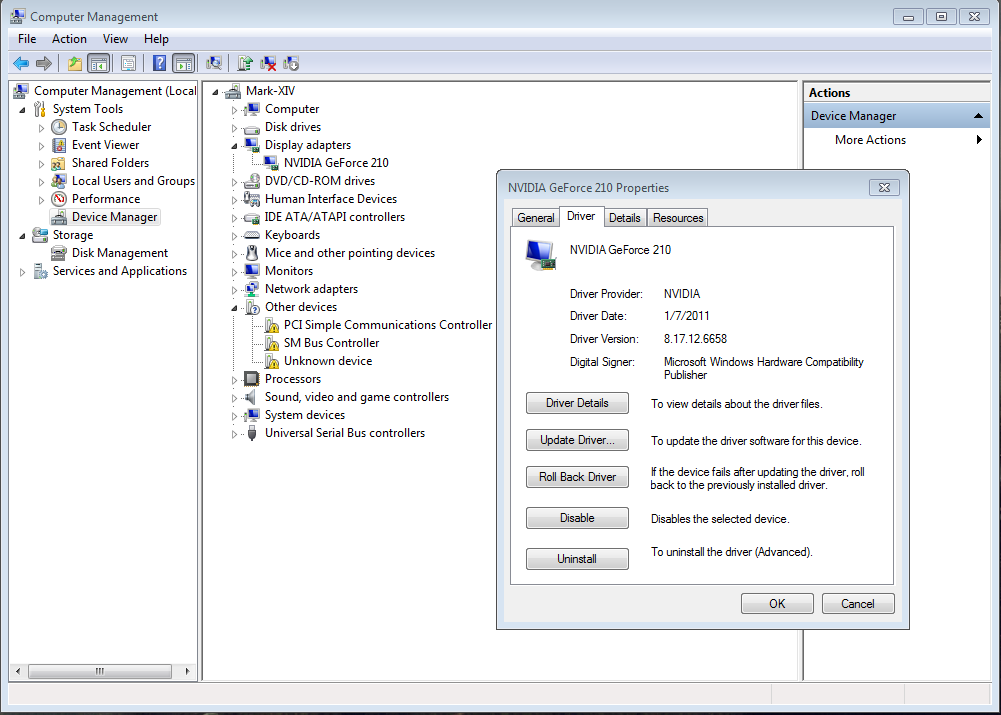Click the Task Scheduler clock icon

click(59, 127)
